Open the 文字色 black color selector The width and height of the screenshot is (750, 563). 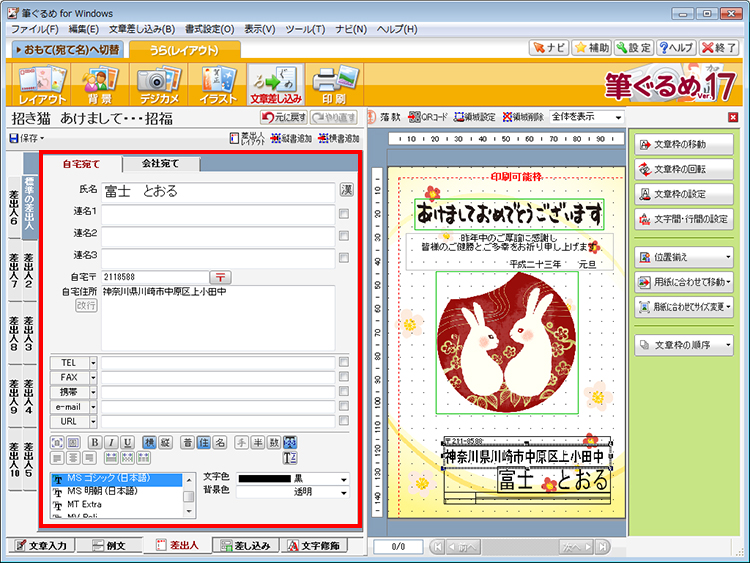(293, 479)
